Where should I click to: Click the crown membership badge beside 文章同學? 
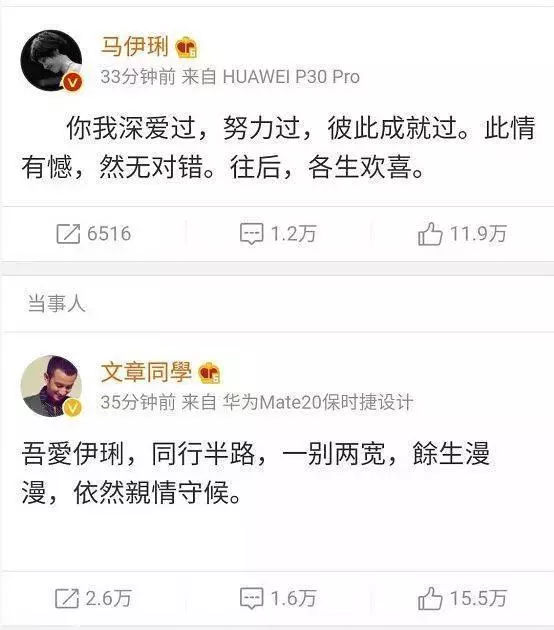(x=209, y=372)
